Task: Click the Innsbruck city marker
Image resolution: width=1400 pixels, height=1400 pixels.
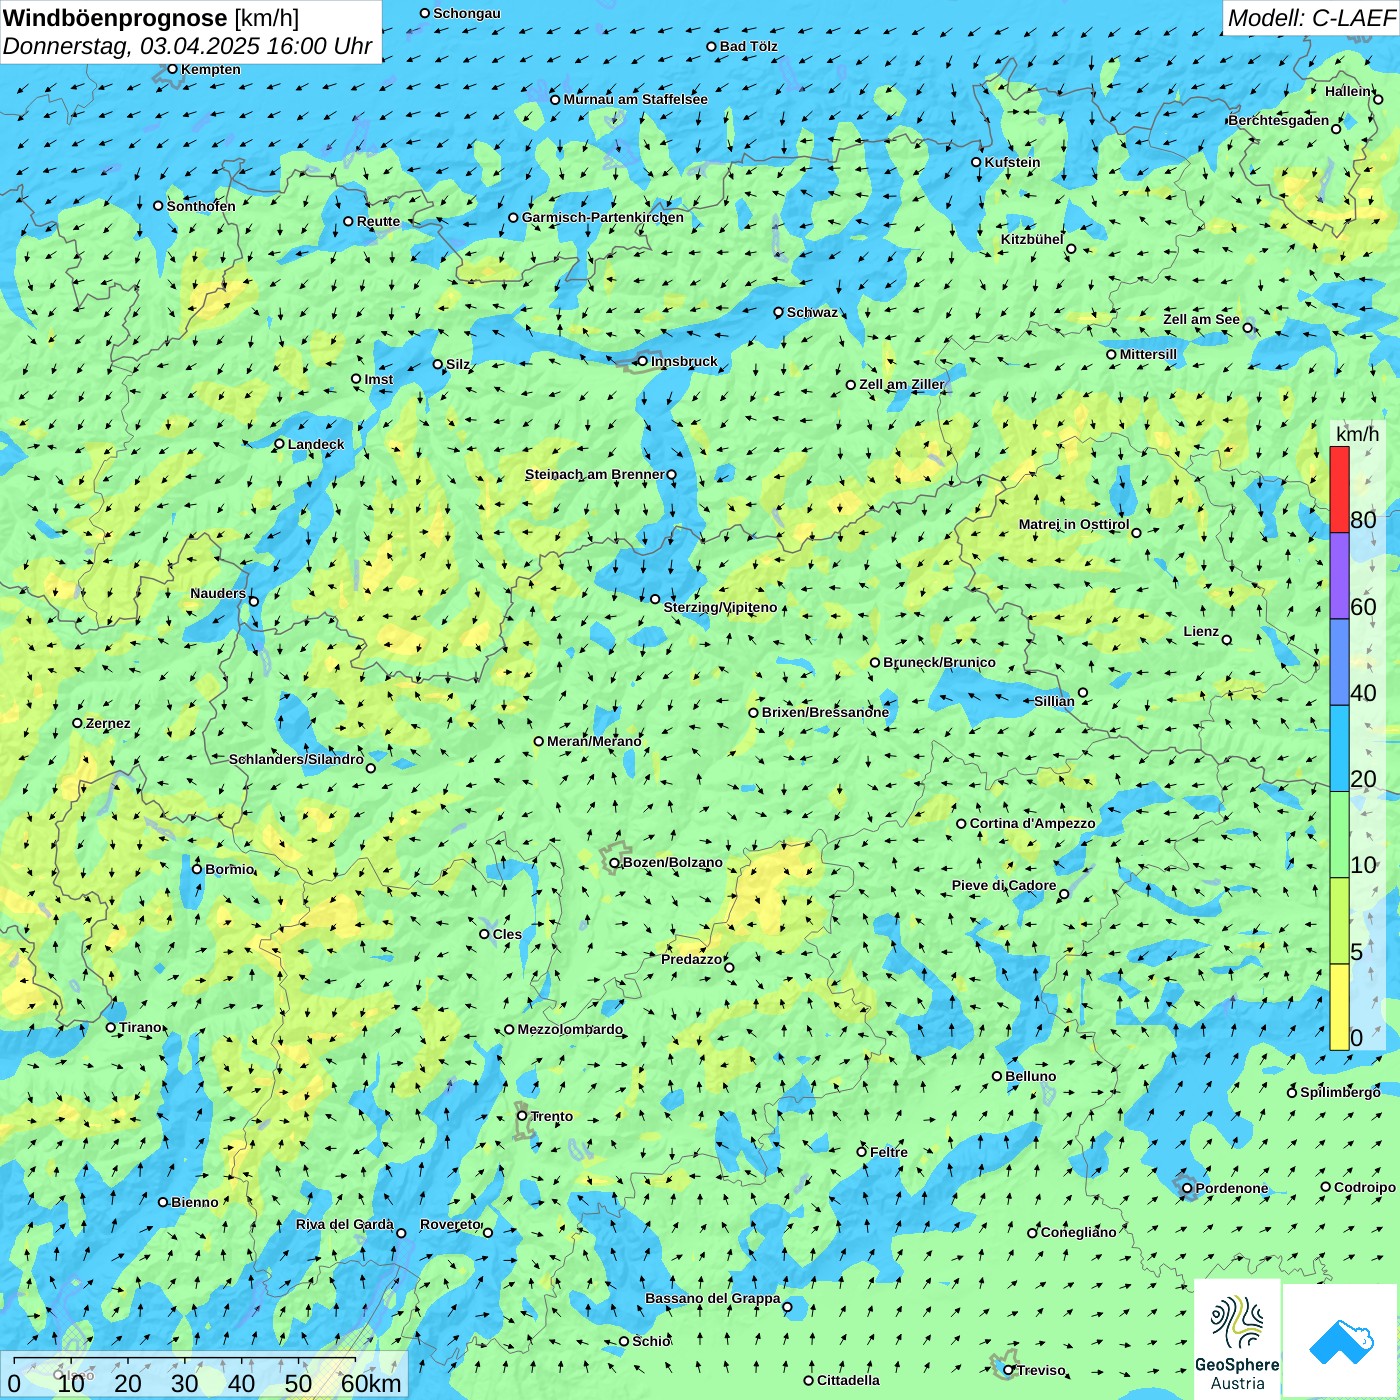Action: pyautogui.click(x=642, y=361)
